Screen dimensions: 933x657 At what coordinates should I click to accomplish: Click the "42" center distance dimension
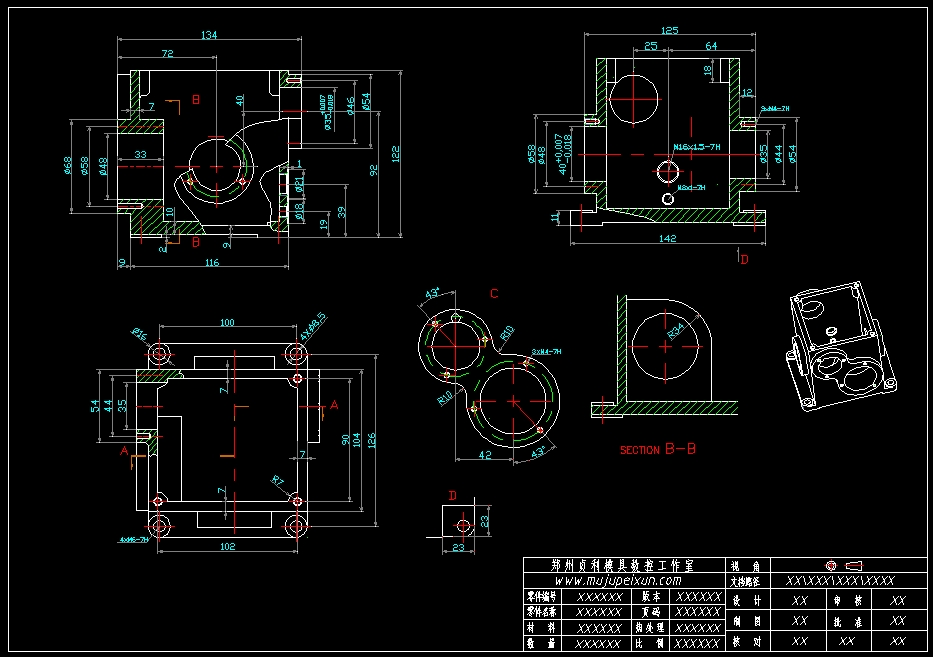click(485, 455)
